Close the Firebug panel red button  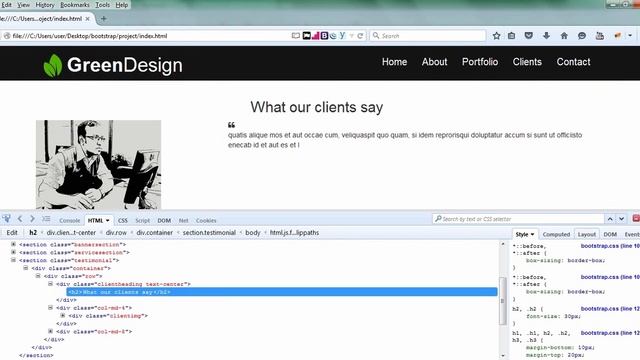pyautogui.click(x=636, y=218)
